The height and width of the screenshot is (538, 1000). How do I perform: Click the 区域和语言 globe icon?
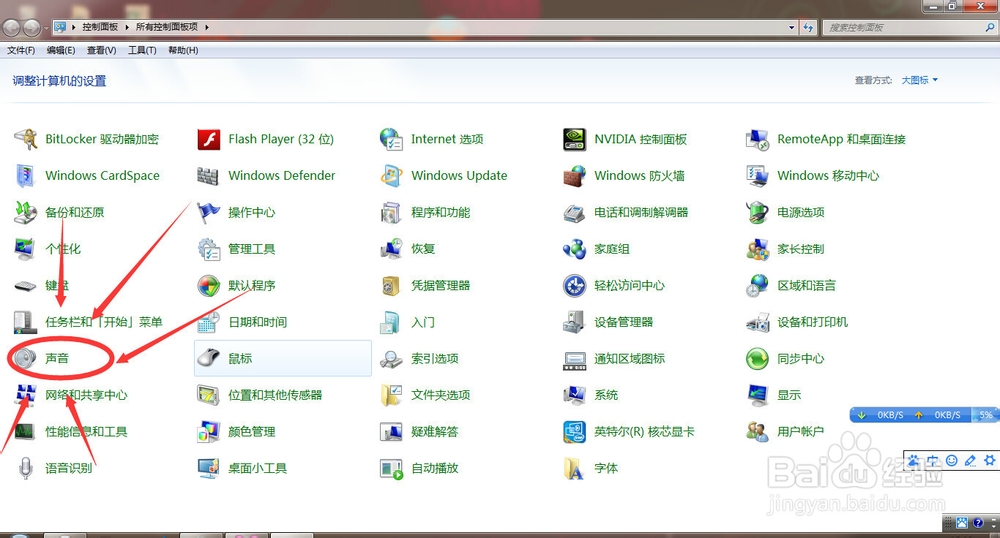(x=757, y=285)
